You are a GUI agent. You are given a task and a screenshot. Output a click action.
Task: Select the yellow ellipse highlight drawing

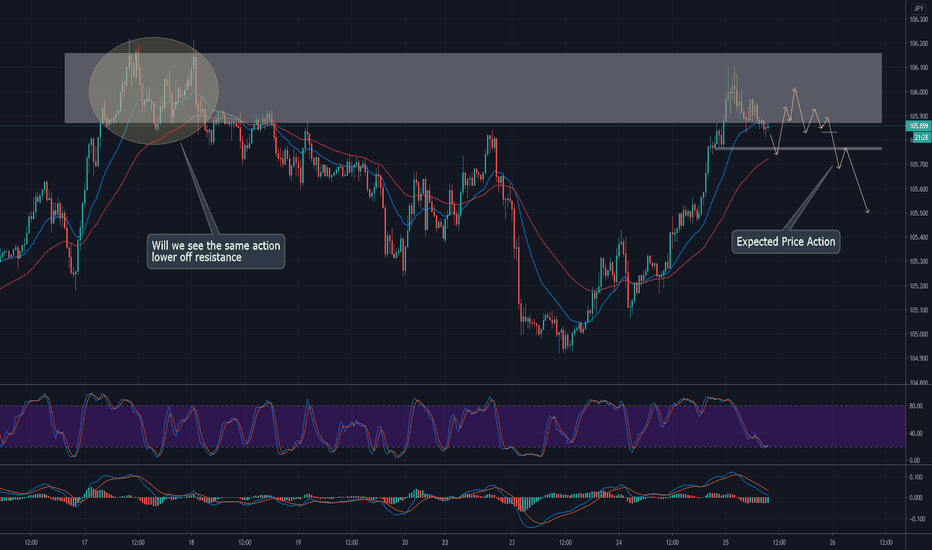tap(153, 91)
